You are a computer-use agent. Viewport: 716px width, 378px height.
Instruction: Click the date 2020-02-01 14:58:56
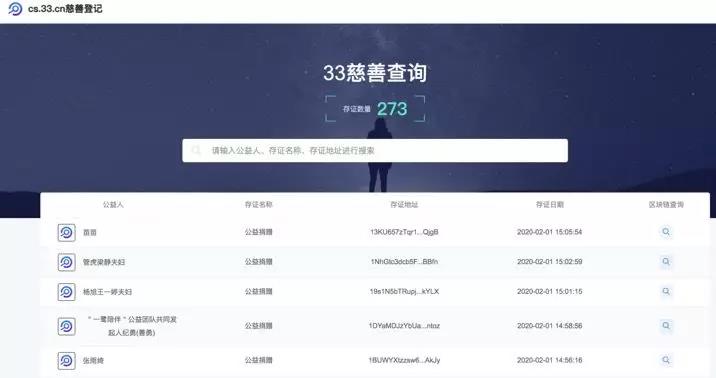coord(550,326)
